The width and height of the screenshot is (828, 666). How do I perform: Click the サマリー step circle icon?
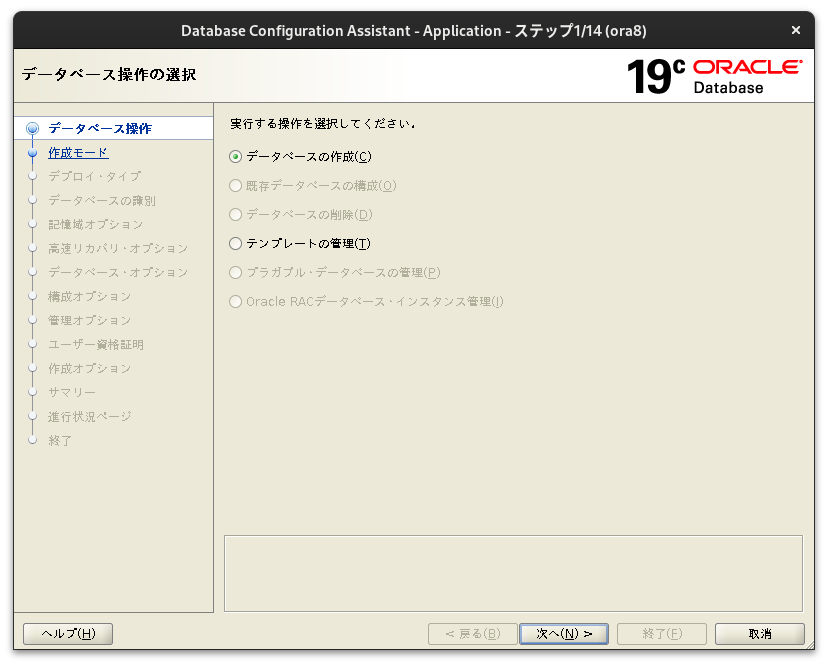(34, 392)
